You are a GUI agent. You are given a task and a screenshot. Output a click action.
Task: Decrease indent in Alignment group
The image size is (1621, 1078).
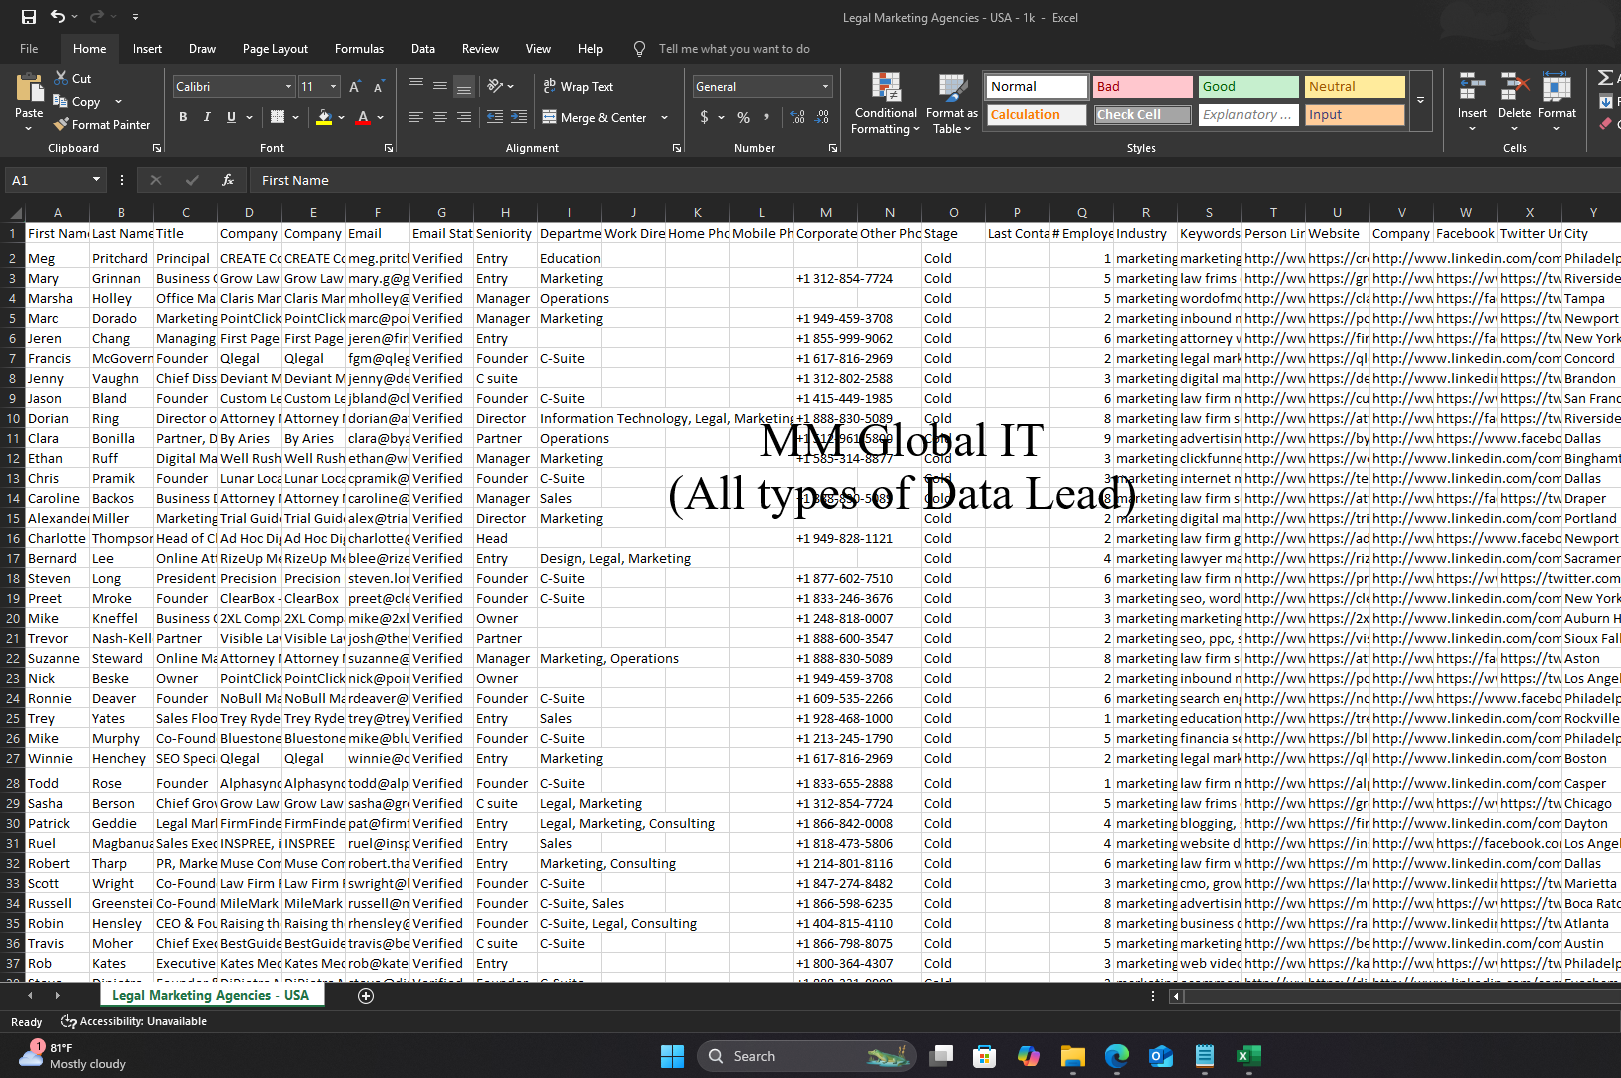click(x=494, y=117)
